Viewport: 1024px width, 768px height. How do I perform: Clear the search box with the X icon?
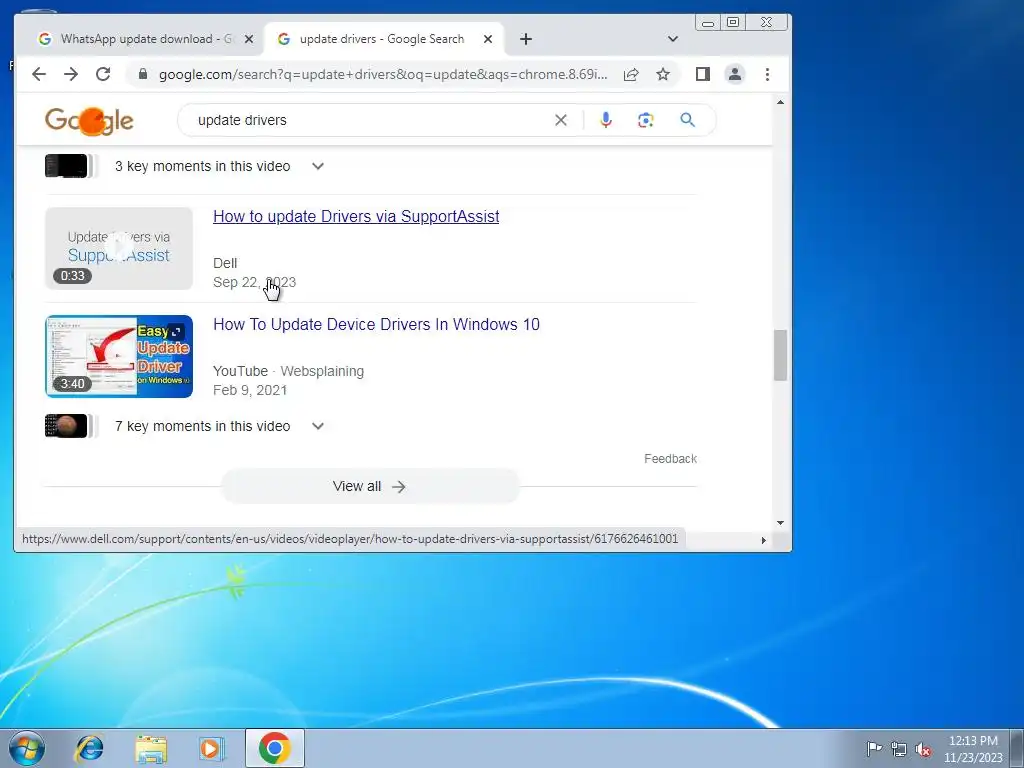pyautogui.click(x=561, y=120)
